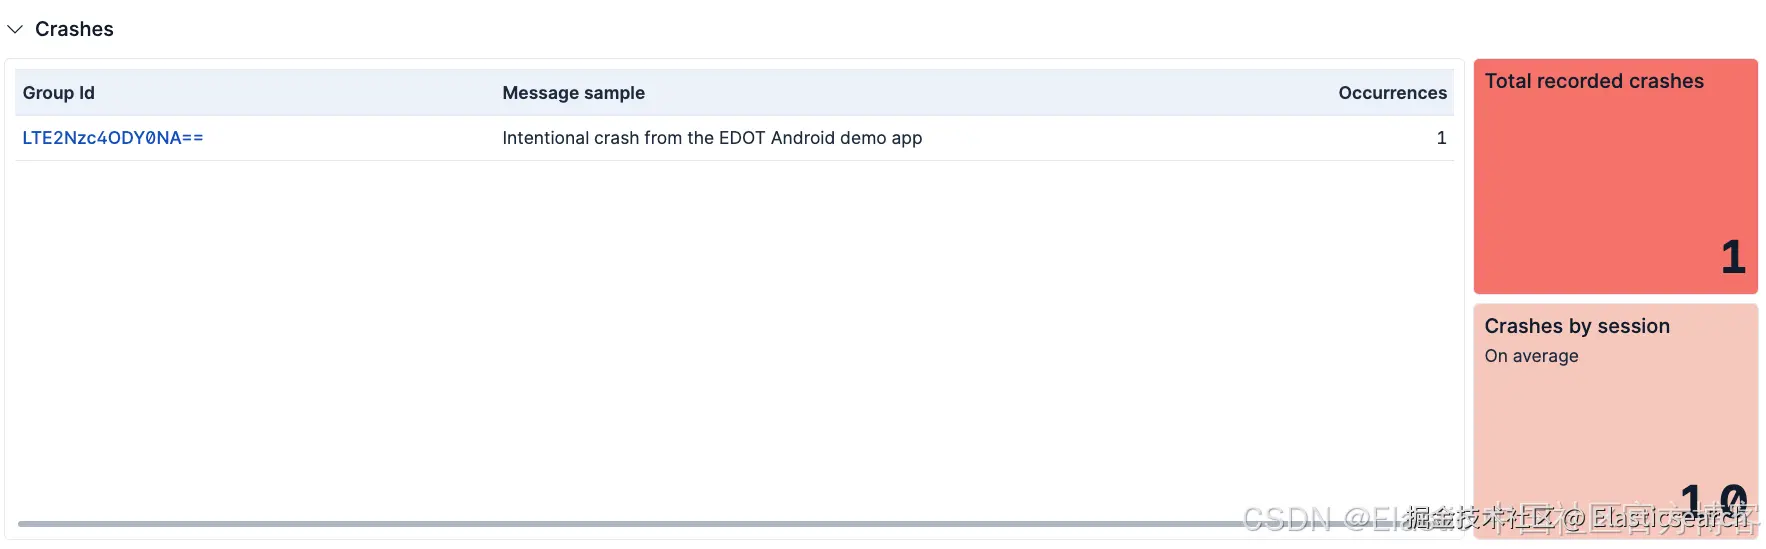Click the Total recorded crashes value 1
This screenshot has width=1766, height=549.
tap(1733, 257)
